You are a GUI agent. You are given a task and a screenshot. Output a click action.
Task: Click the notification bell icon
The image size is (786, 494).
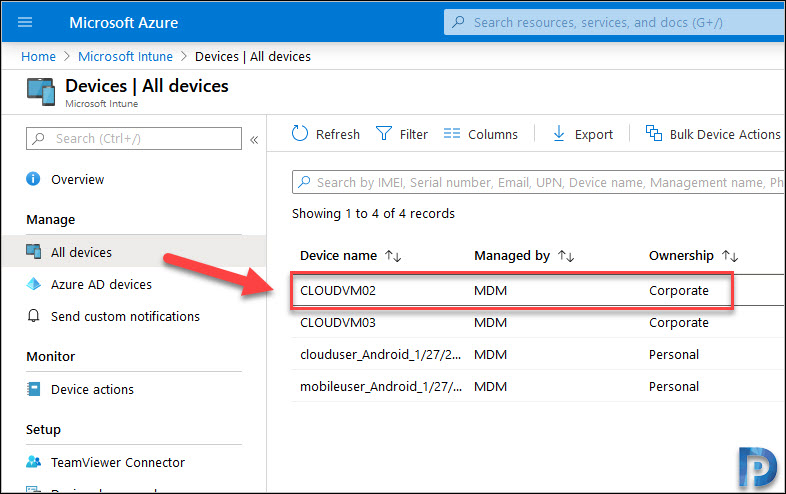point(34,316)
